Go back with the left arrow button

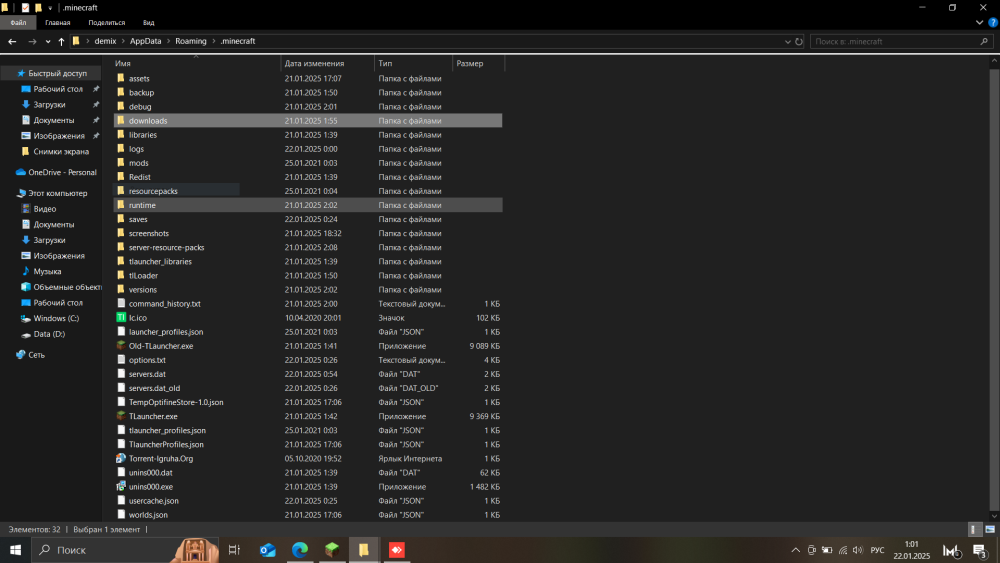(12, 41)
